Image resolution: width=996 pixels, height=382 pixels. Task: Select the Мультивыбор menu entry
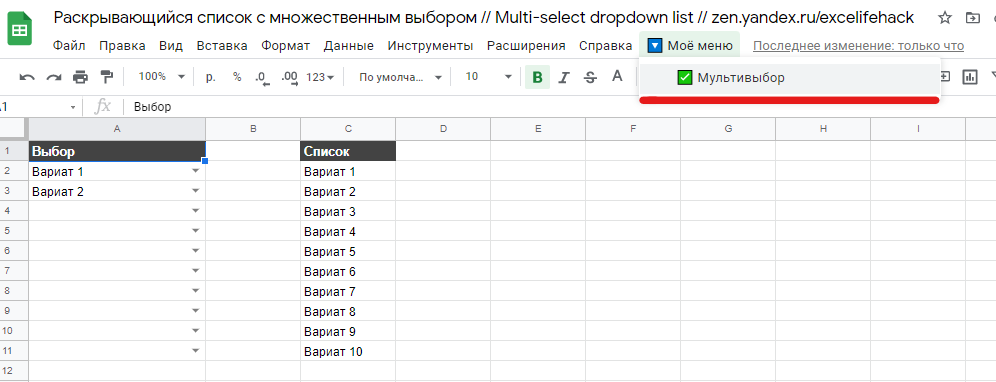[790, 78]
